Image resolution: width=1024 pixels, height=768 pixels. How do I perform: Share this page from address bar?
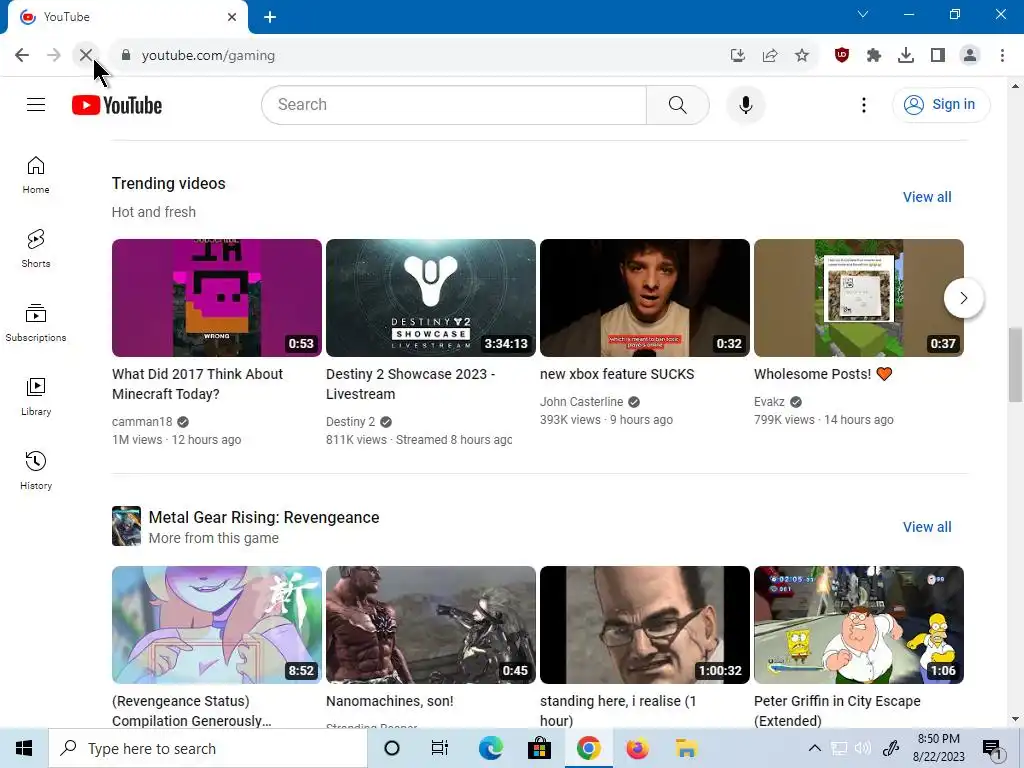coord(770,56)
